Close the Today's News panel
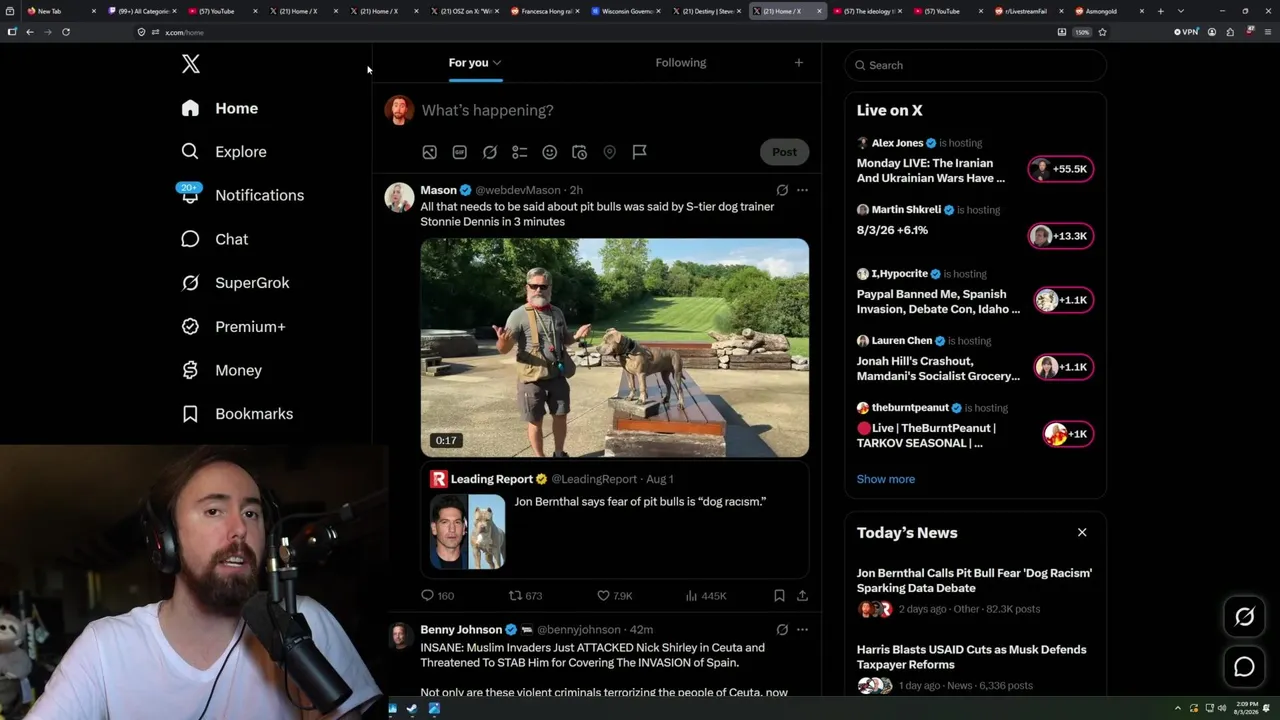This screenshot has width=1280, height=720. point(1082,532)
